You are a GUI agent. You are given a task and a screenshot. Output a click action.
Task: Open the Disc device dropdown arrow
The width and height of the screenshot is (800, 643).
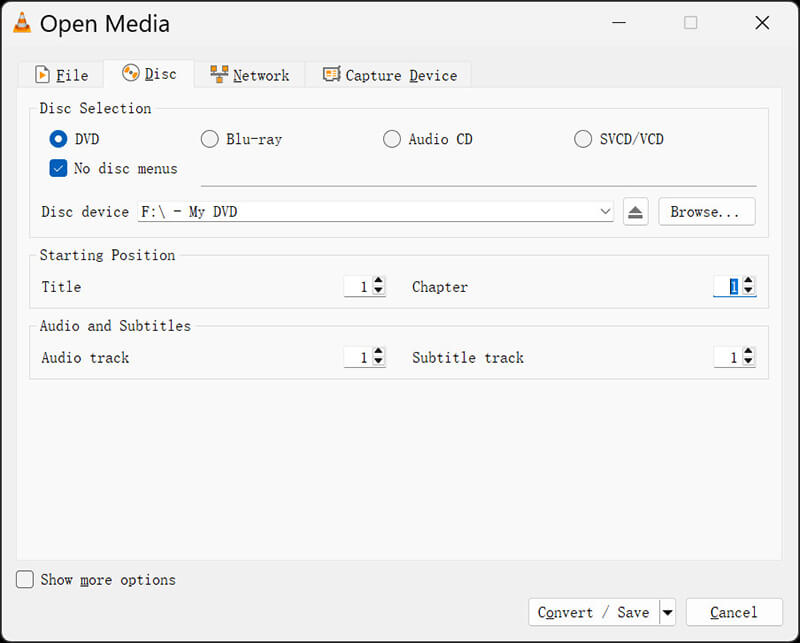tap(604, 211)
